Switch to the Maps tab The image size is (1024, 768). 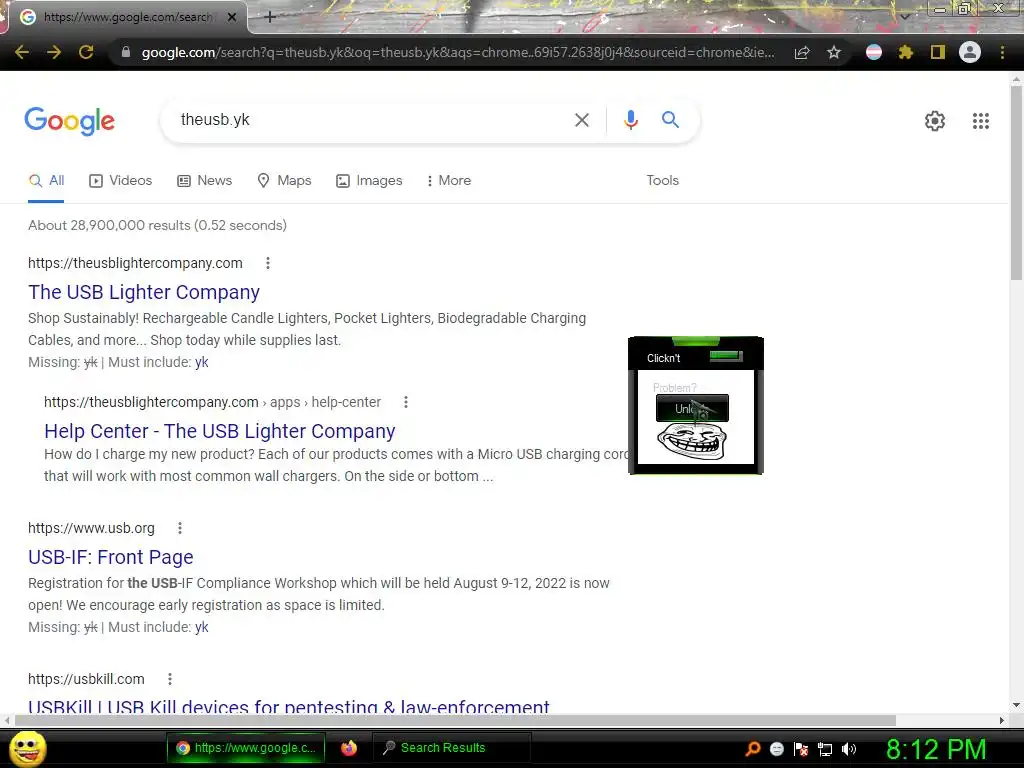tap(284, 180)
